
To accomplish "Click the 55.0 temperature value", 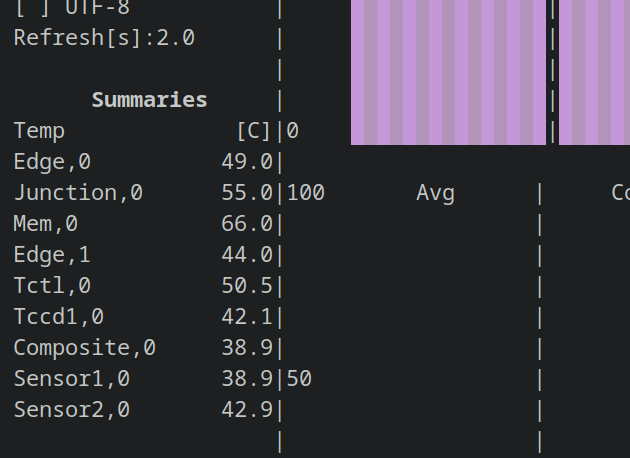I will (247, 193).
